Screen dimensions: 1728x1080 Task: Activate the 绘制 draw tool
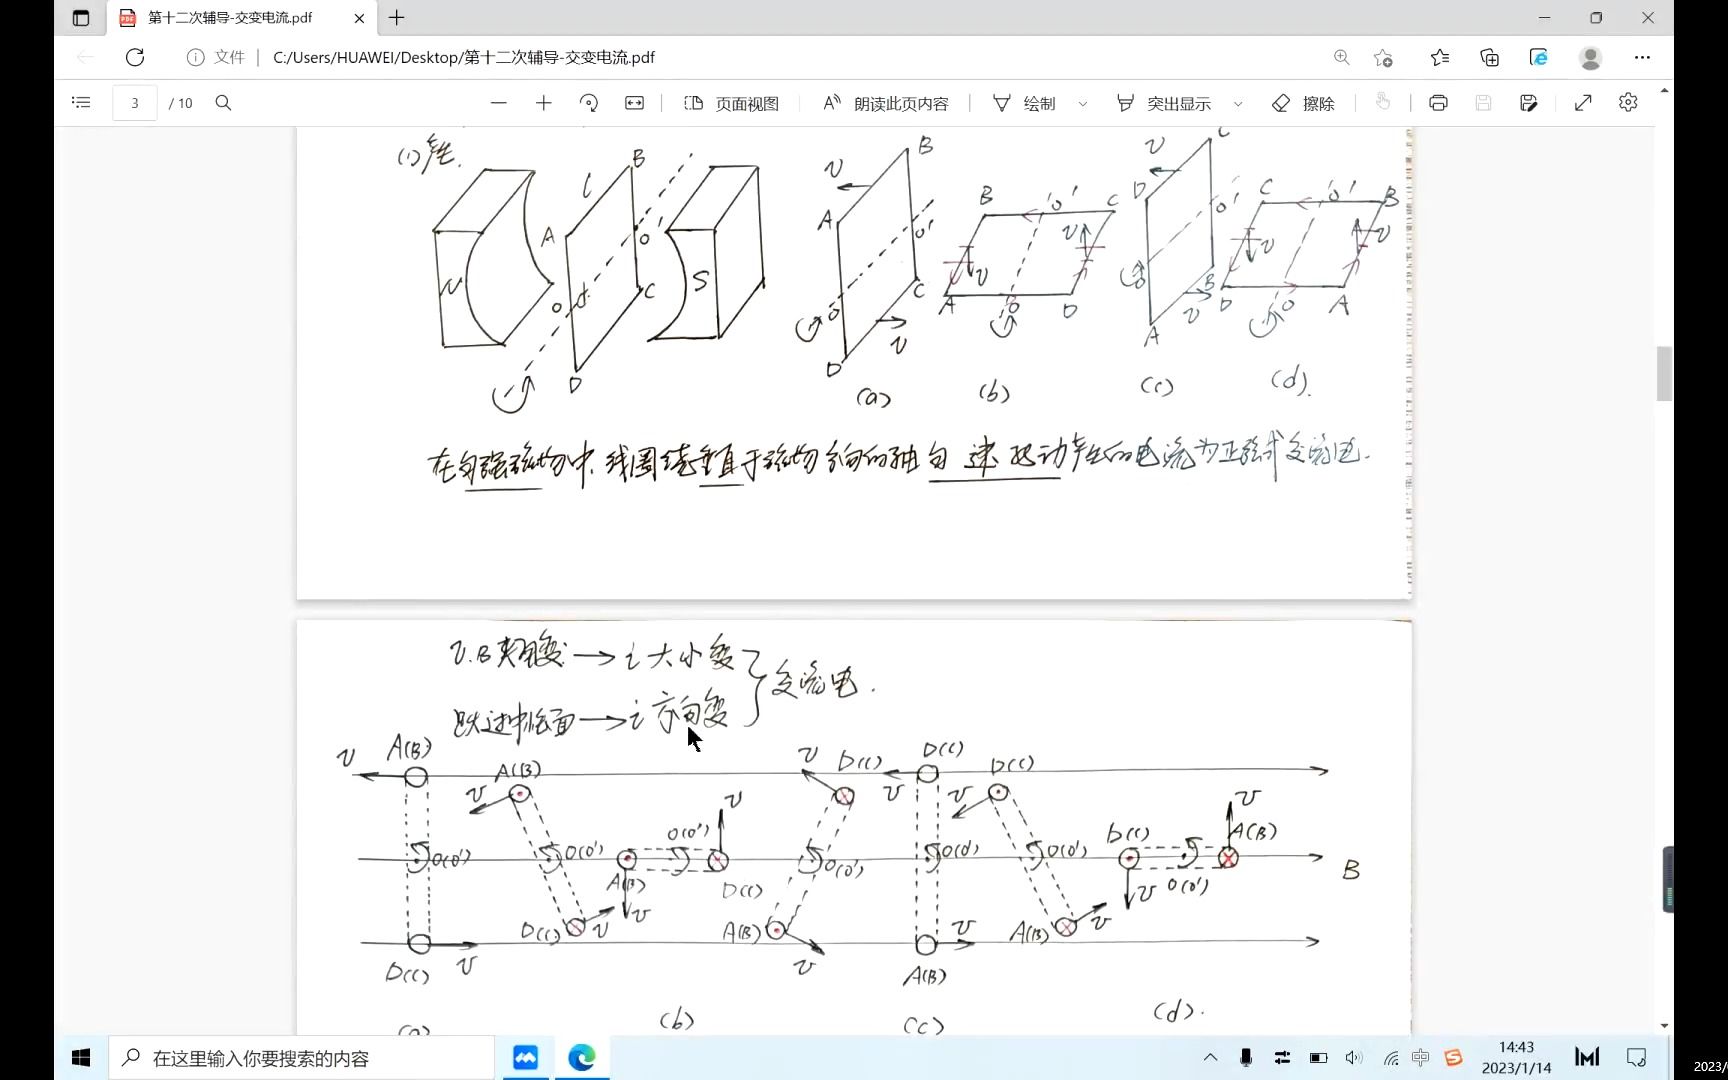[x=1024, y=103]
